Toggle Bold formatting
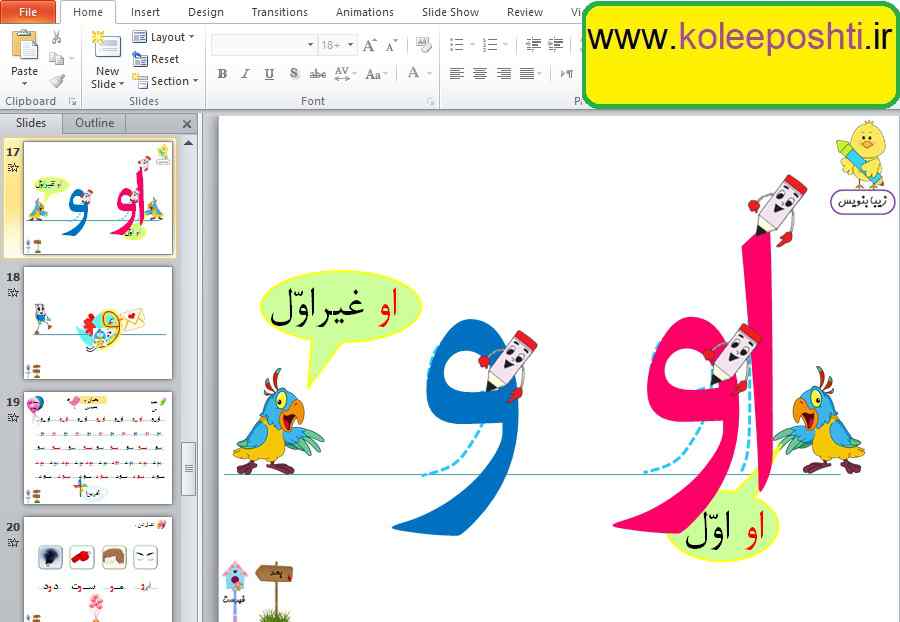This screenshot has width=900, height=622. [222, 74]
